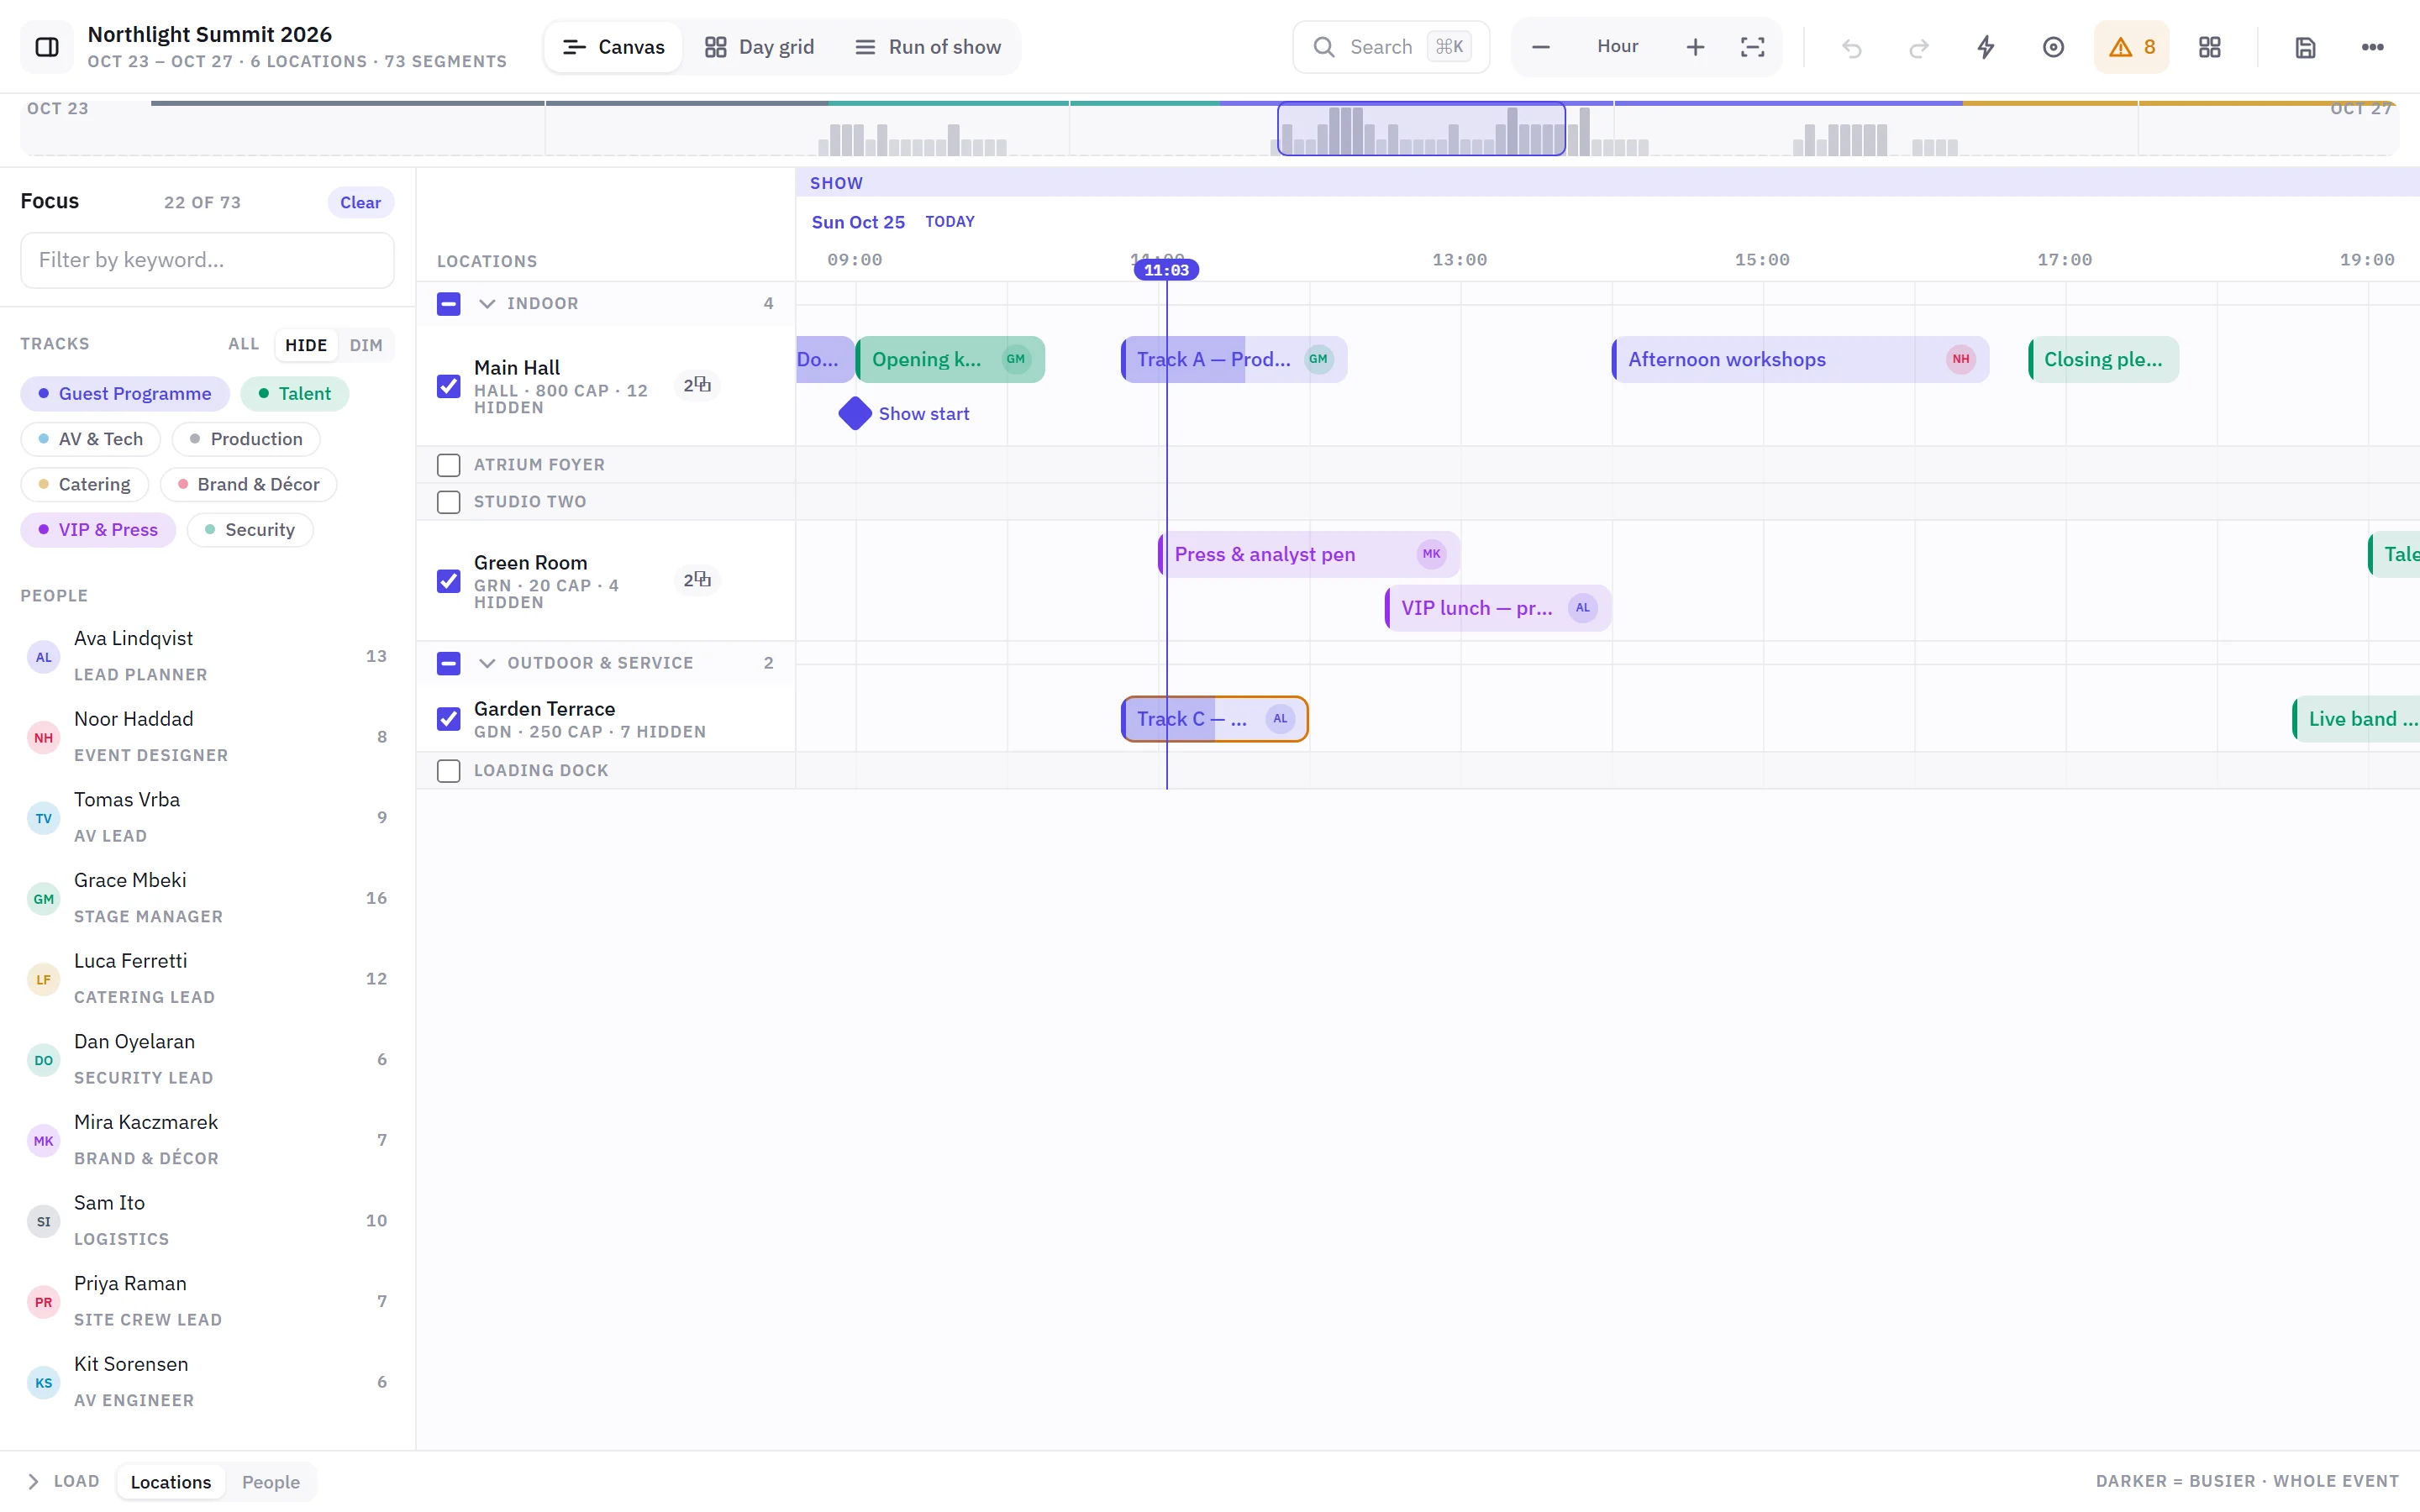Uncheck the Garden Terrace checkbox
2420x1512 pixels.
449,719
